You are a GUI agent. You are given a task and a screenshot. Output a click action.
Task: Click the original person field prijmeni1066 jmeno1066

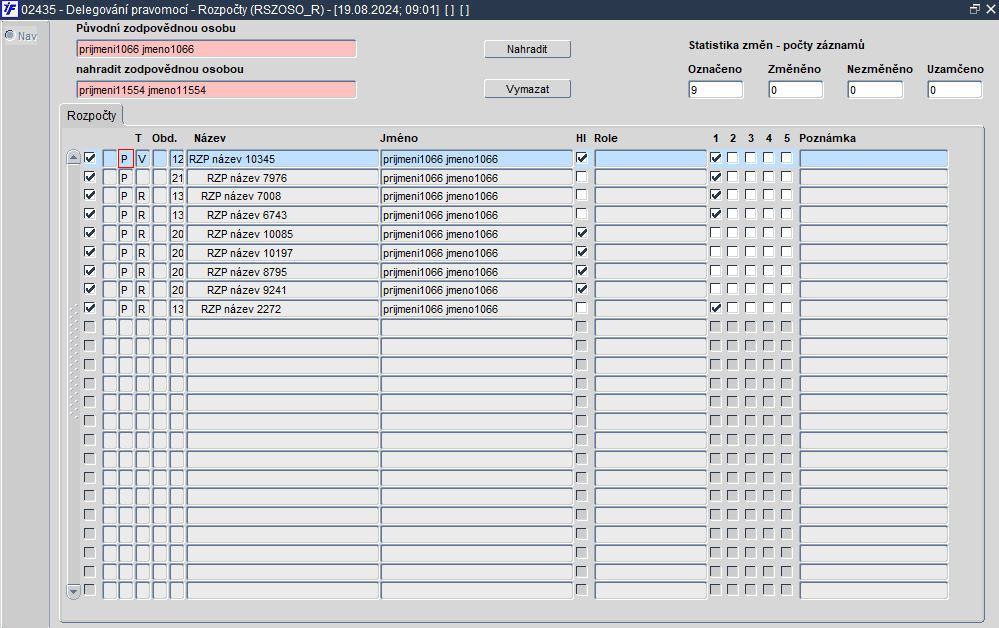216,49
